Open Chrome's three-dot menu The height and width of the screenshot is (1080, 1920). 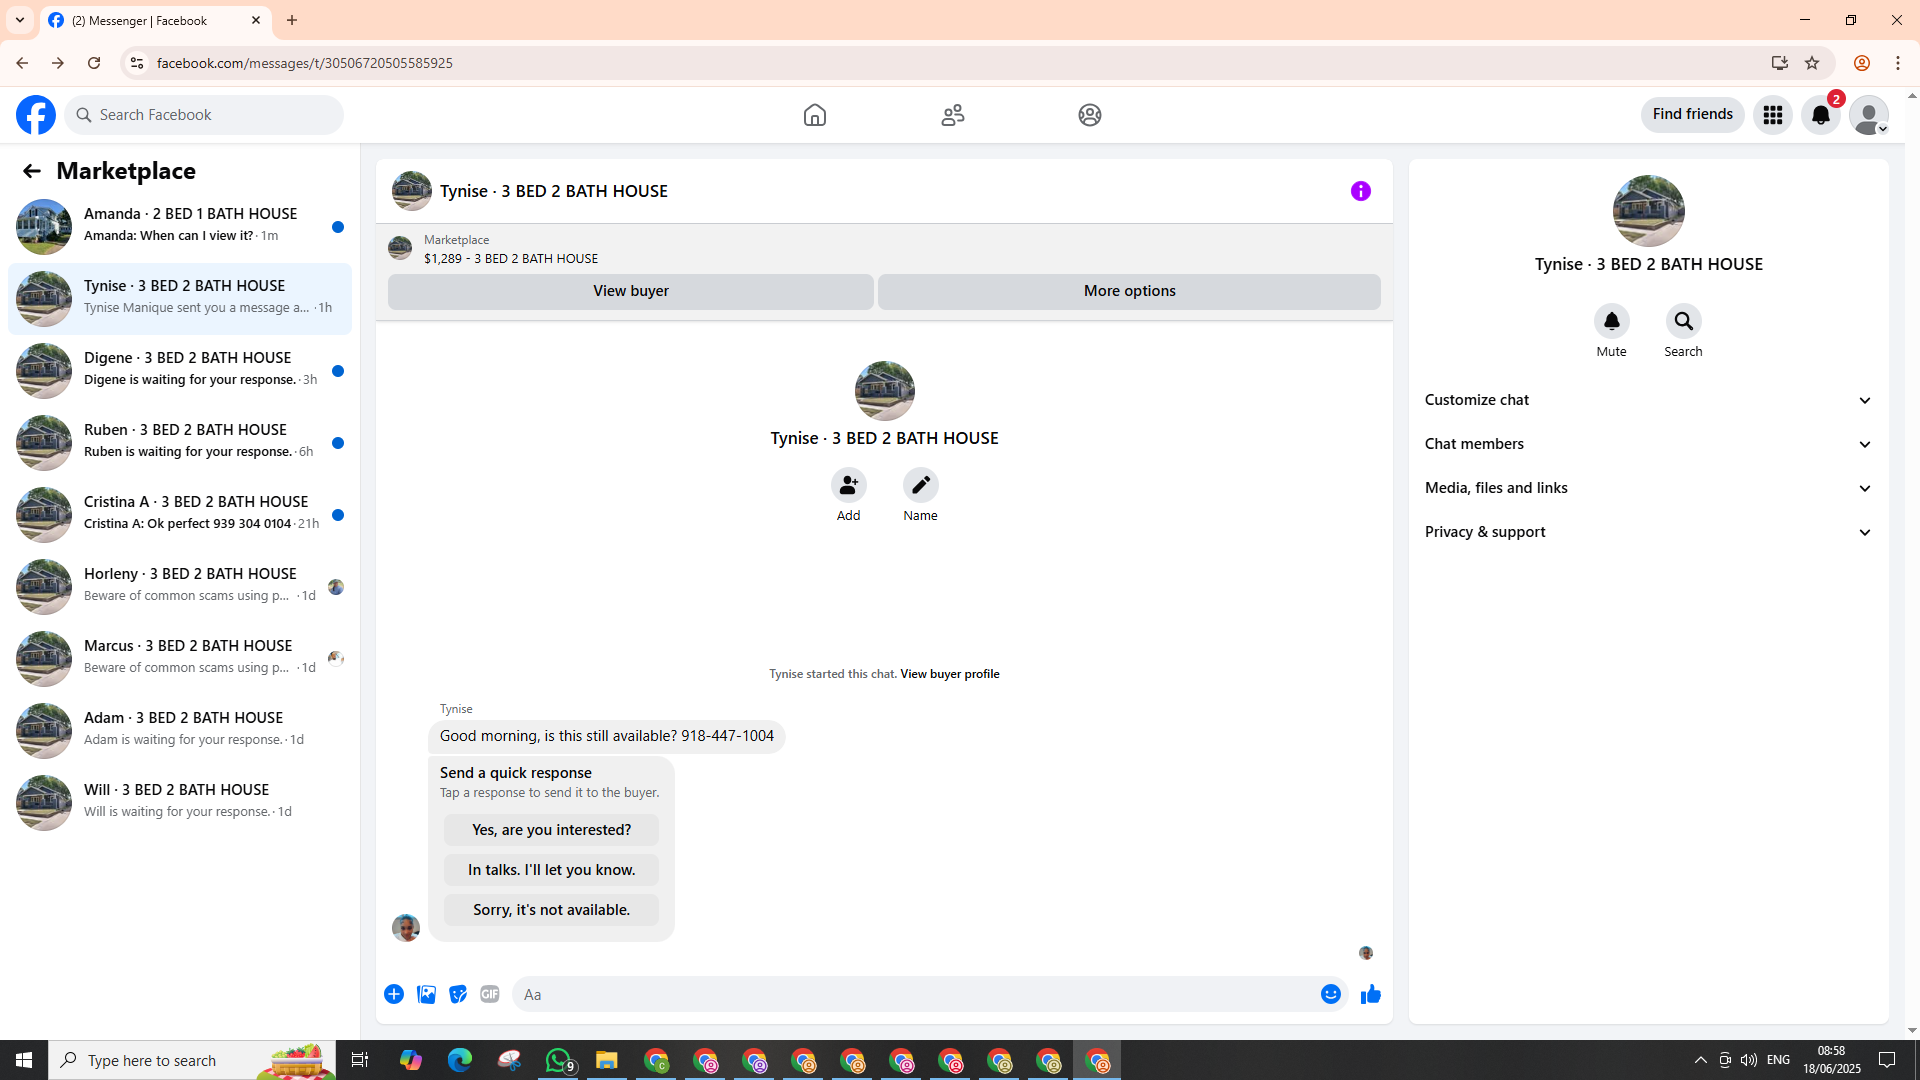point(1898,63)
